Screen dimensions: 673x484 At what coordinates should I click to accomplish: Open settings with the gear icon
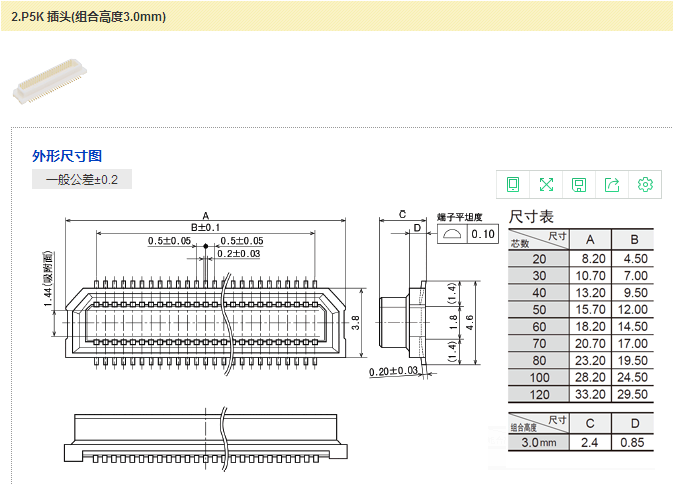click(645, 184)
